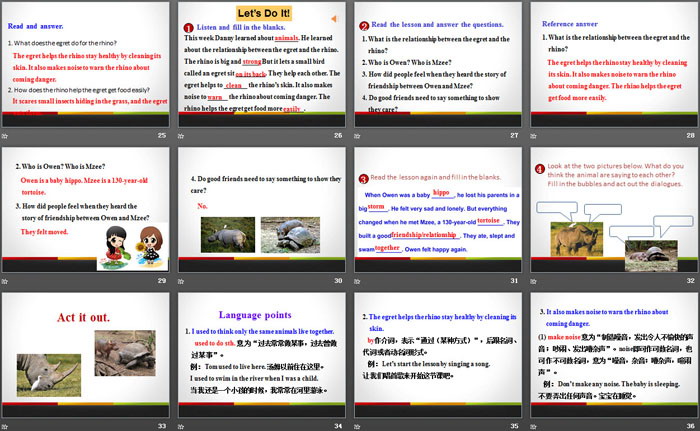
Task: Click the 'Let's Do It!' banner
Action: 264,13
